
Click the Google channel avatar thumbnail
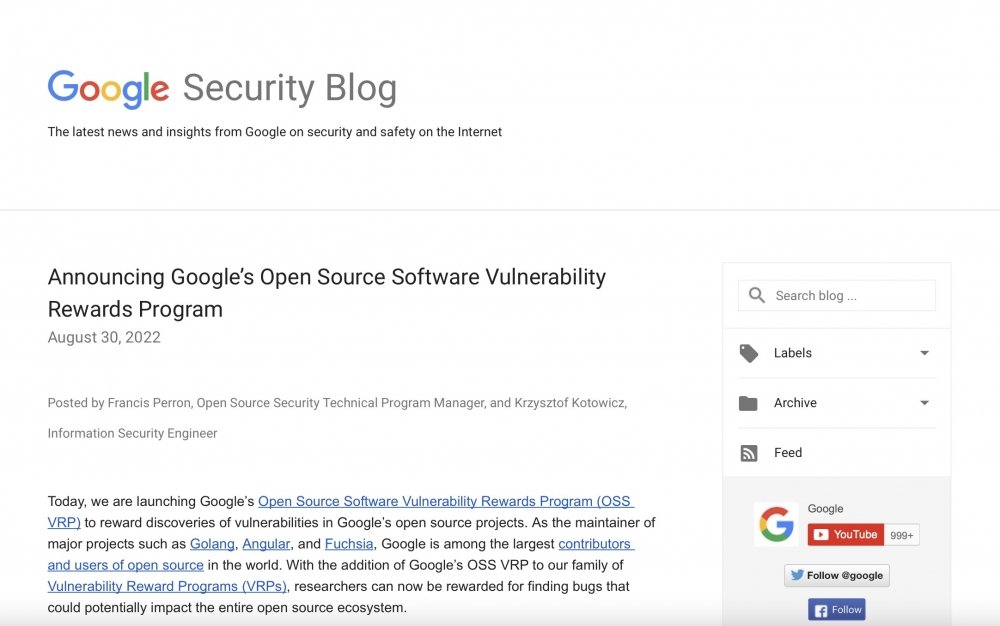click(776, 524)
